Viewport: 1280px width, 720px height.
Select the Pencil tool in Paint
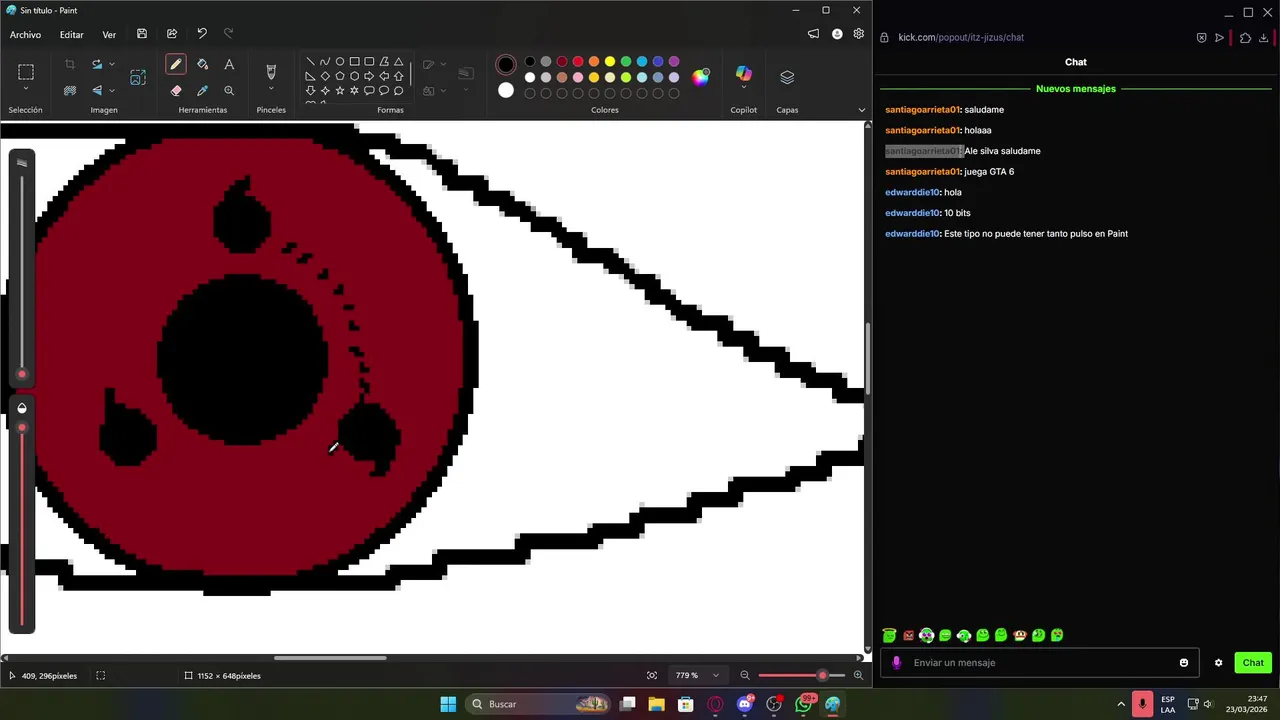176,64
